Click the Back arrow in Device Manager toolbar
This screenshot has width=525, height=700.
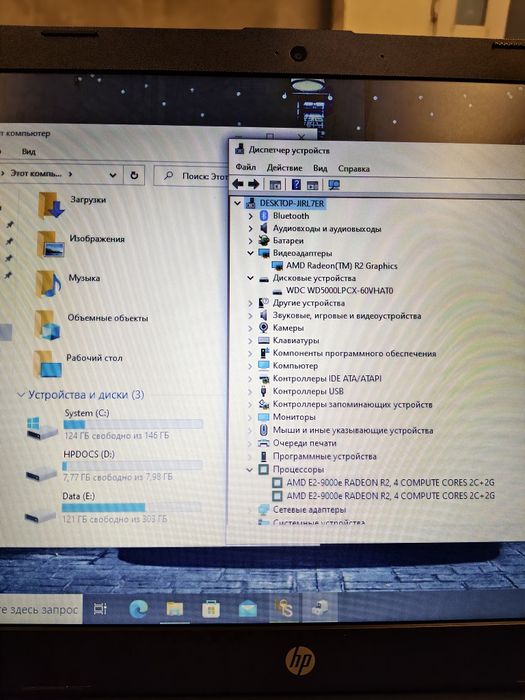click(x=238, y=184)
